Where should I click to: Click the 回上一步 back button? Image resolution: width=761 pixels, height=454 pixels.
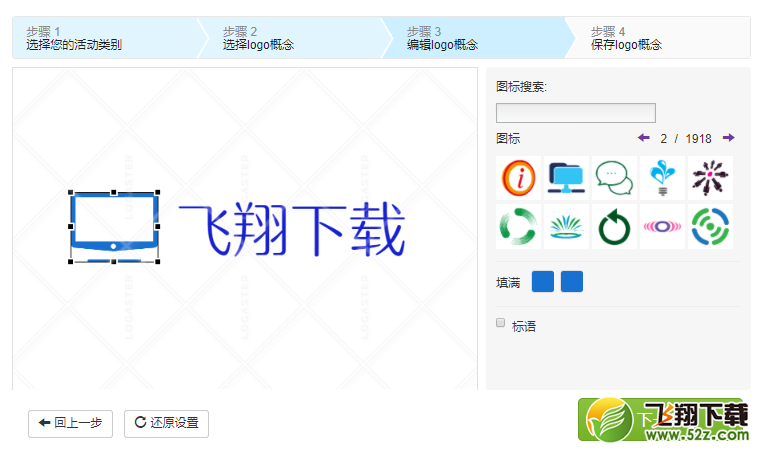[x=70, y=423]
